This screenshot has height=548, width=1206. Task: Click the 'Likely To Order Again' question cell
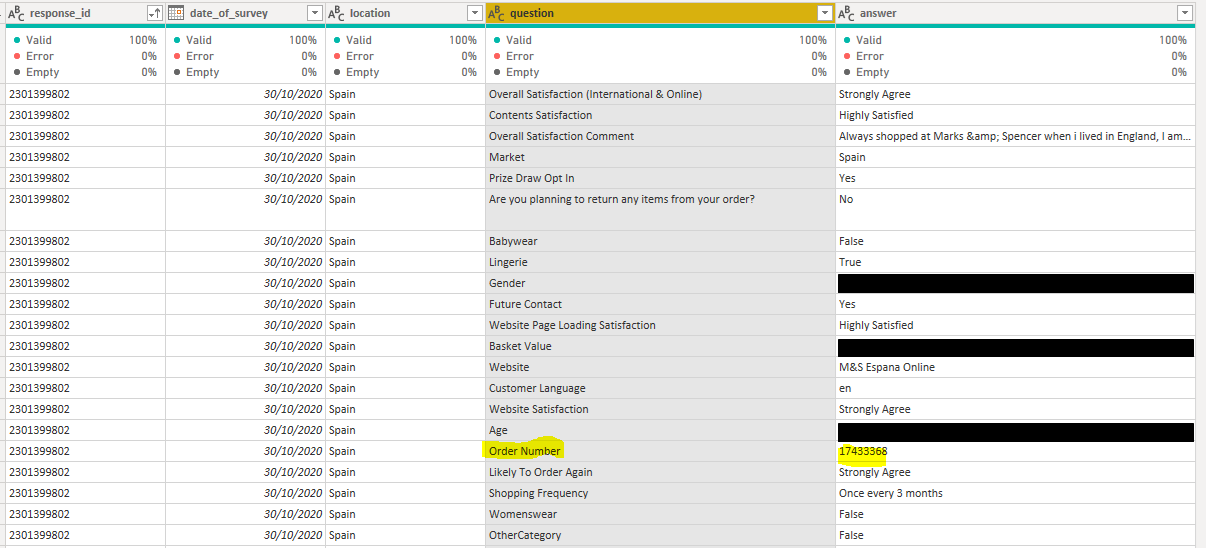(x=660, y=472)
